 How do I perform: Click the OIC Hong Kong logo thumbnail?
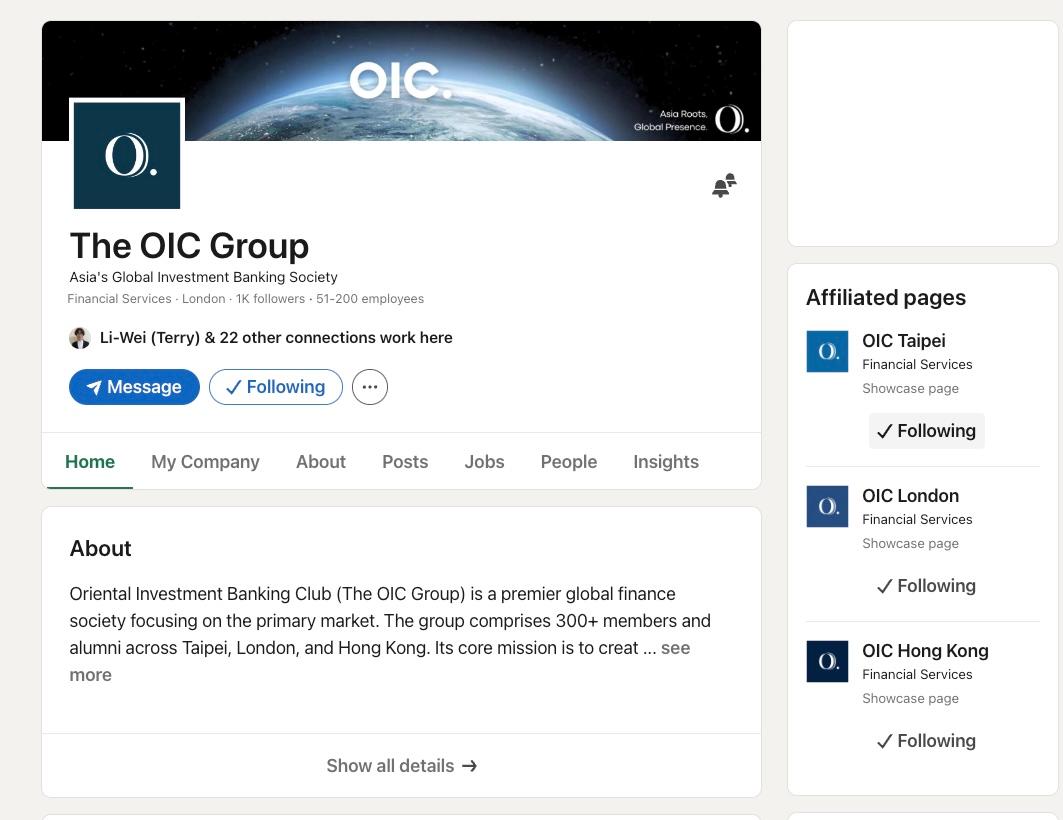[x=827, y=661]
